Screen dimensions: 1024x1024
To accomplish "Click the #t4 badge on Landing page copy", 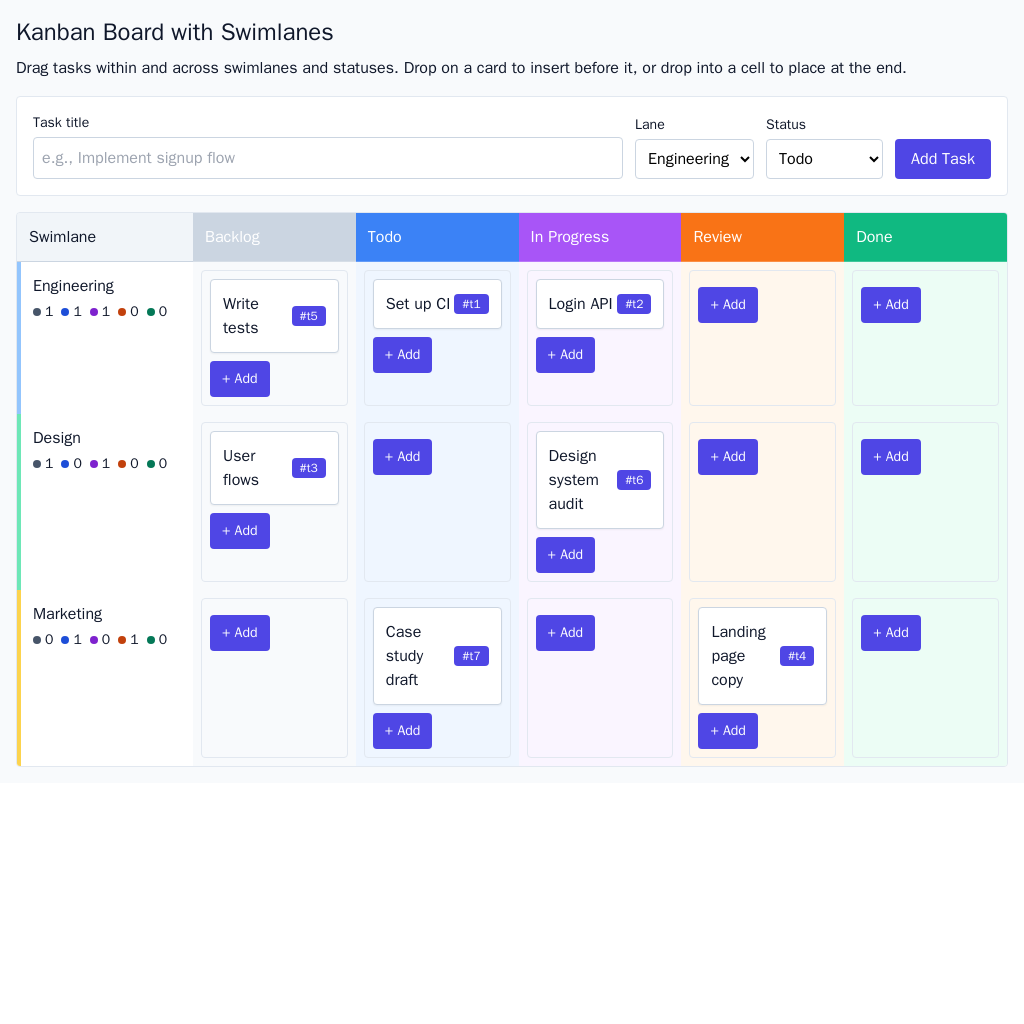I will 797,656.
